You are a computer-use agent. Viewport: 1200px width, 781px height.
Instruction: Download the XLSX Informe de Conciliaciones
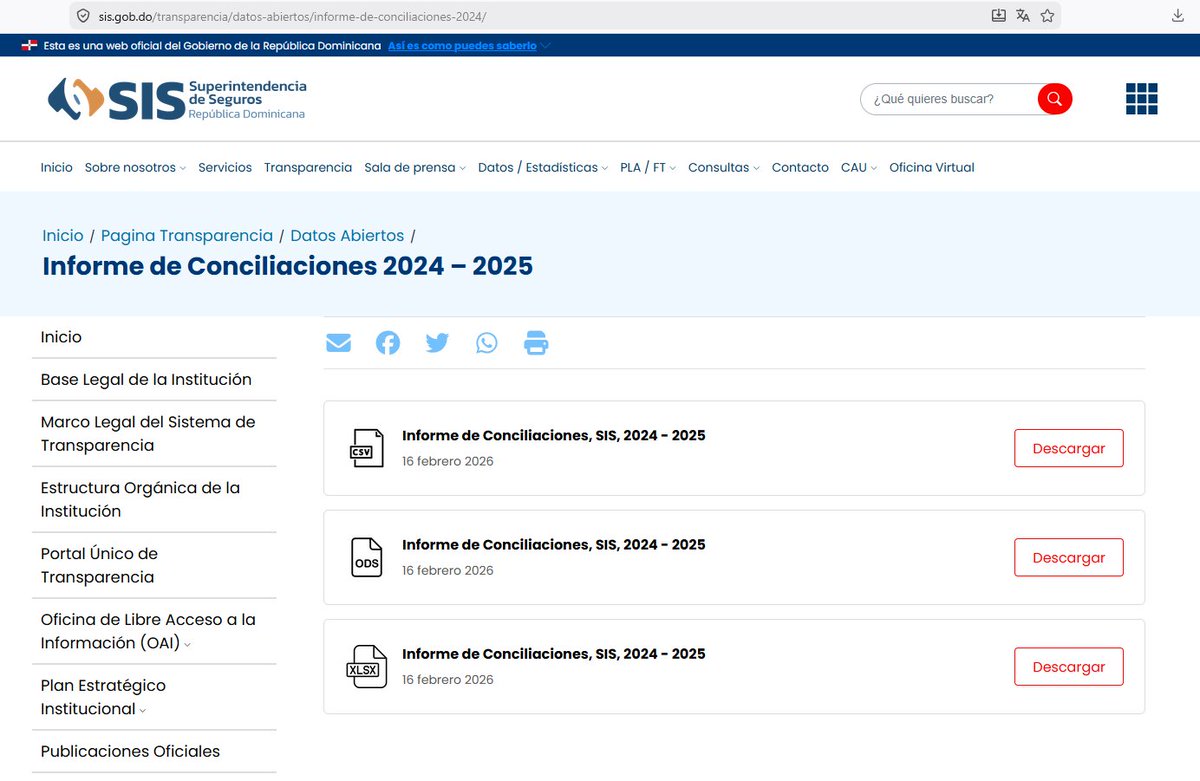(1069, 666)
